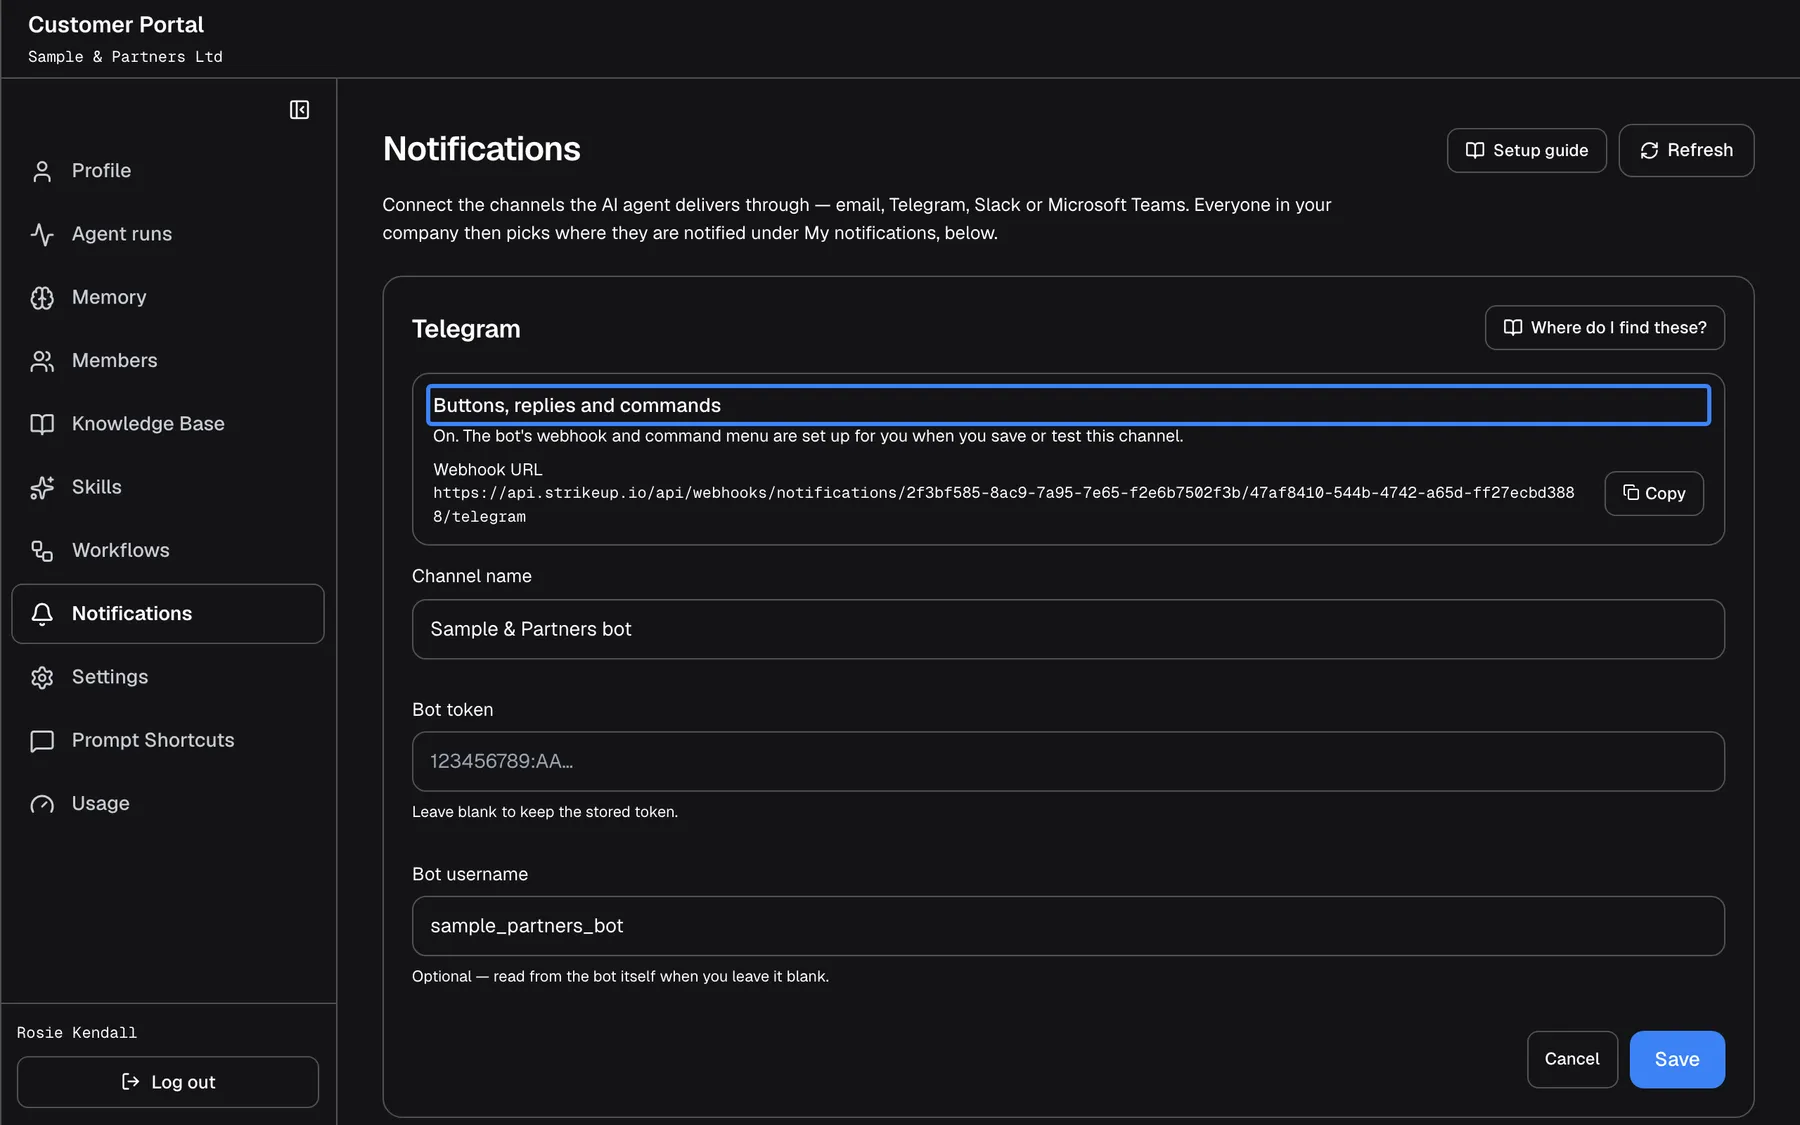Click the Telegram section heading
The height and width of the screenshot is (1125, 1800).
[x=466, y=329]
